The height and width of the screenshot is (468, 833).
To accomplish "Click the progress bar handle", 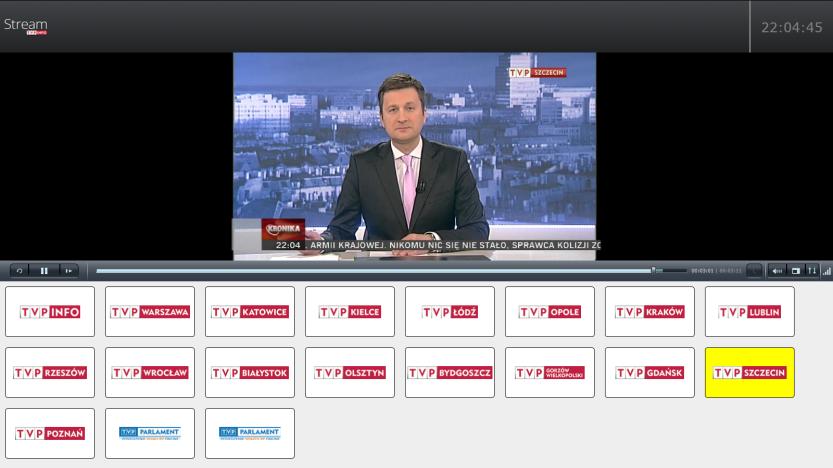I will [x=653, y=270].
